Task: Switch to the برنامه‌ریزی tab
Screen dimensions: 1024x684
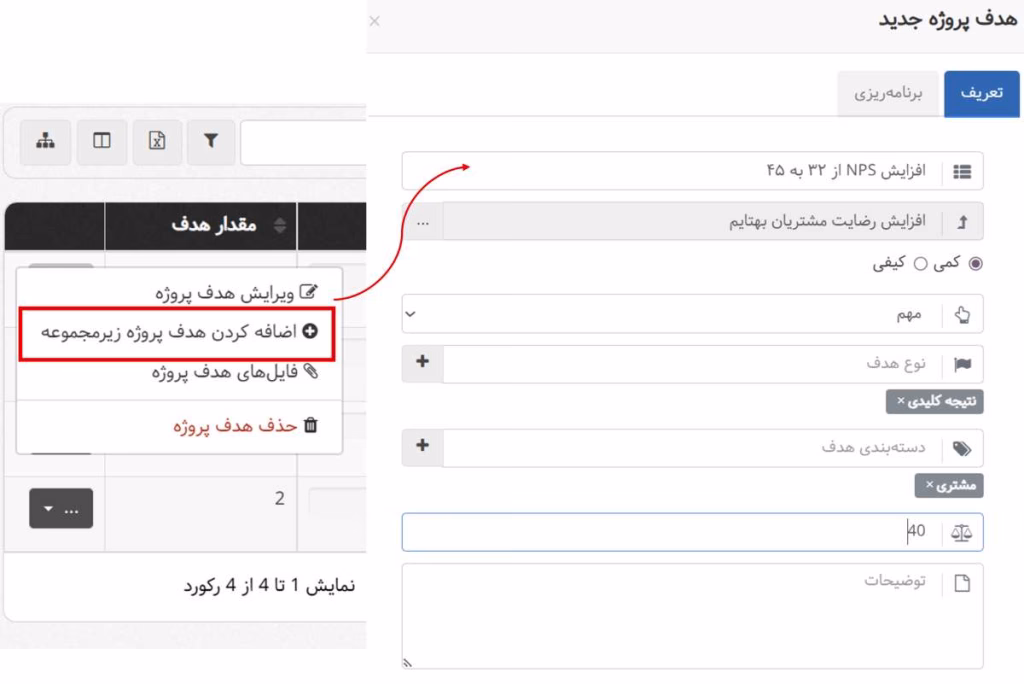Action: 888,93
